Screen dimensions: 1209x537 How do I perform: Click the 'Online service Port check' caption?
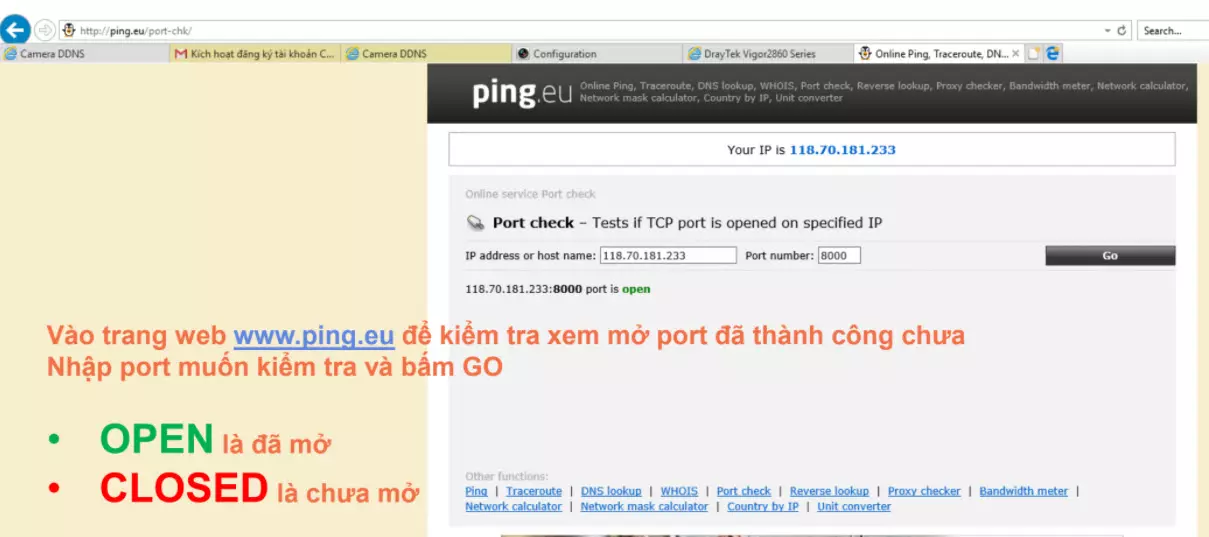pos(530,194)
